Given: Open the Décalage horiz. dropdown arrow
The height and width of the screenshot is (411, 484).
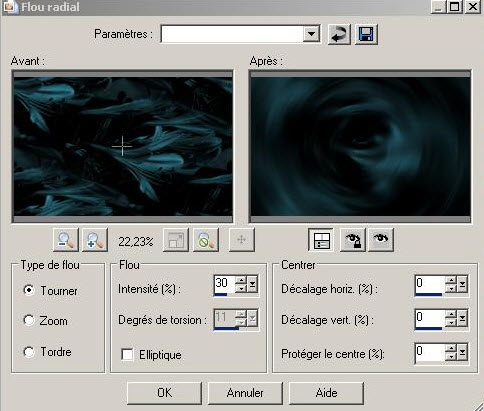Looking at the screenshot, I should pos(462,284).
